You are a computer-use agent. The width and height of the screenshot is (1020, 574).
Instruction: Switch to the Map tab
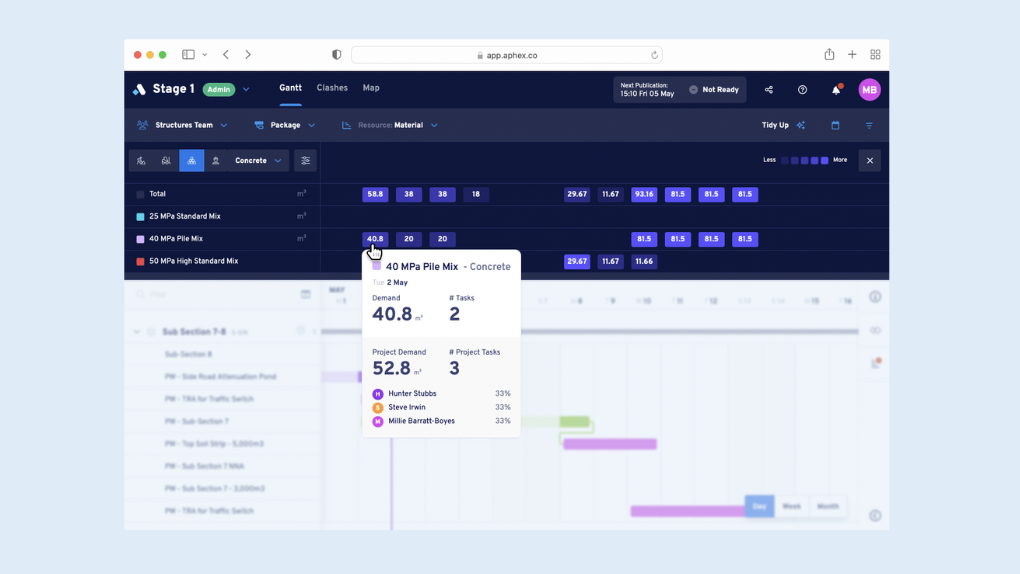tap(371, 88)
